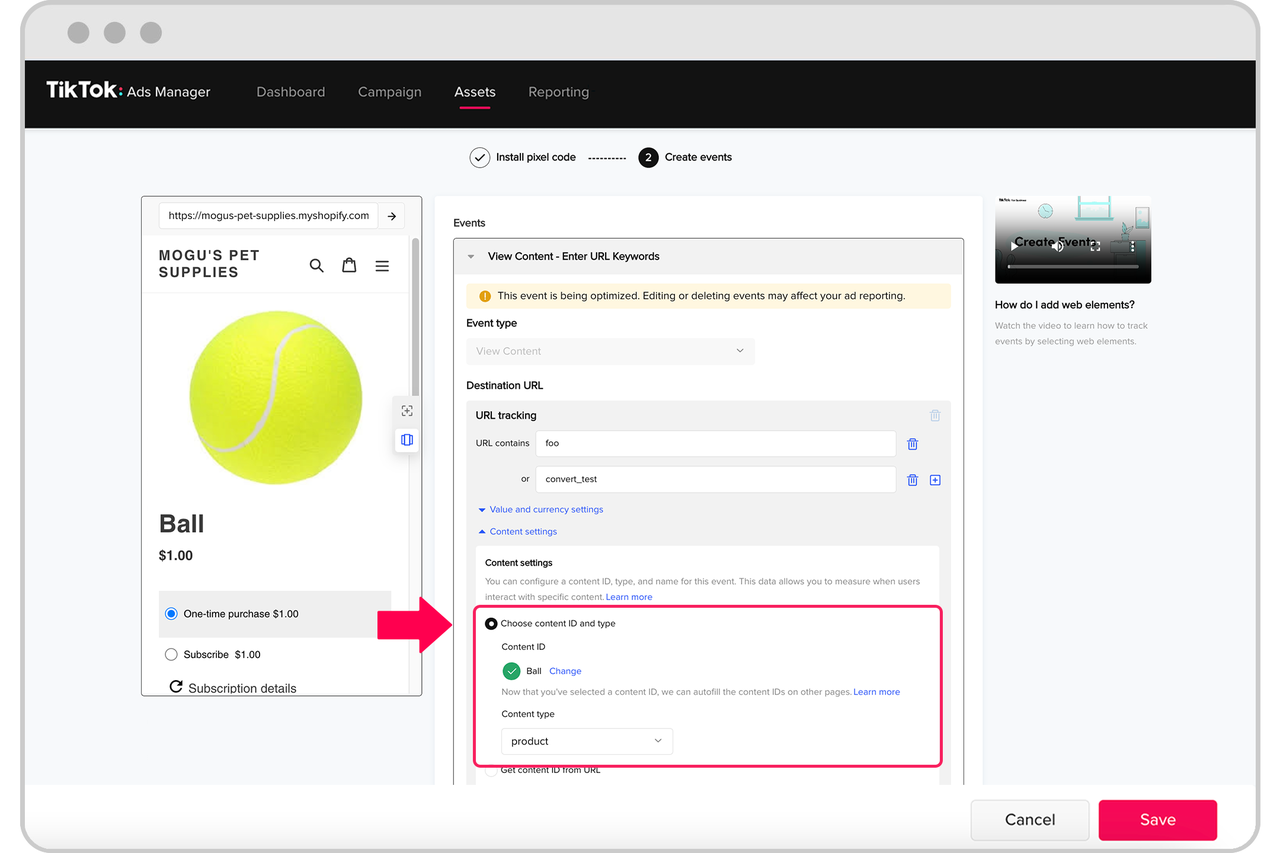
Task: Click the arrow button beside the store URL
Action: click(392, 216)
